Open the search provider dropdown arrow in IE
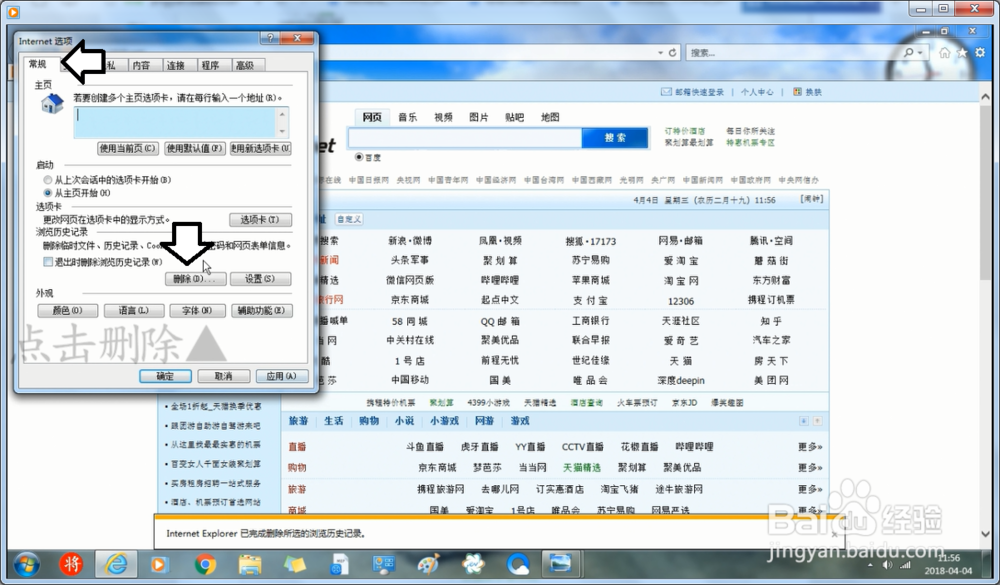The width and height of the screenshot is (1000, 585). (x=920, y=53)
